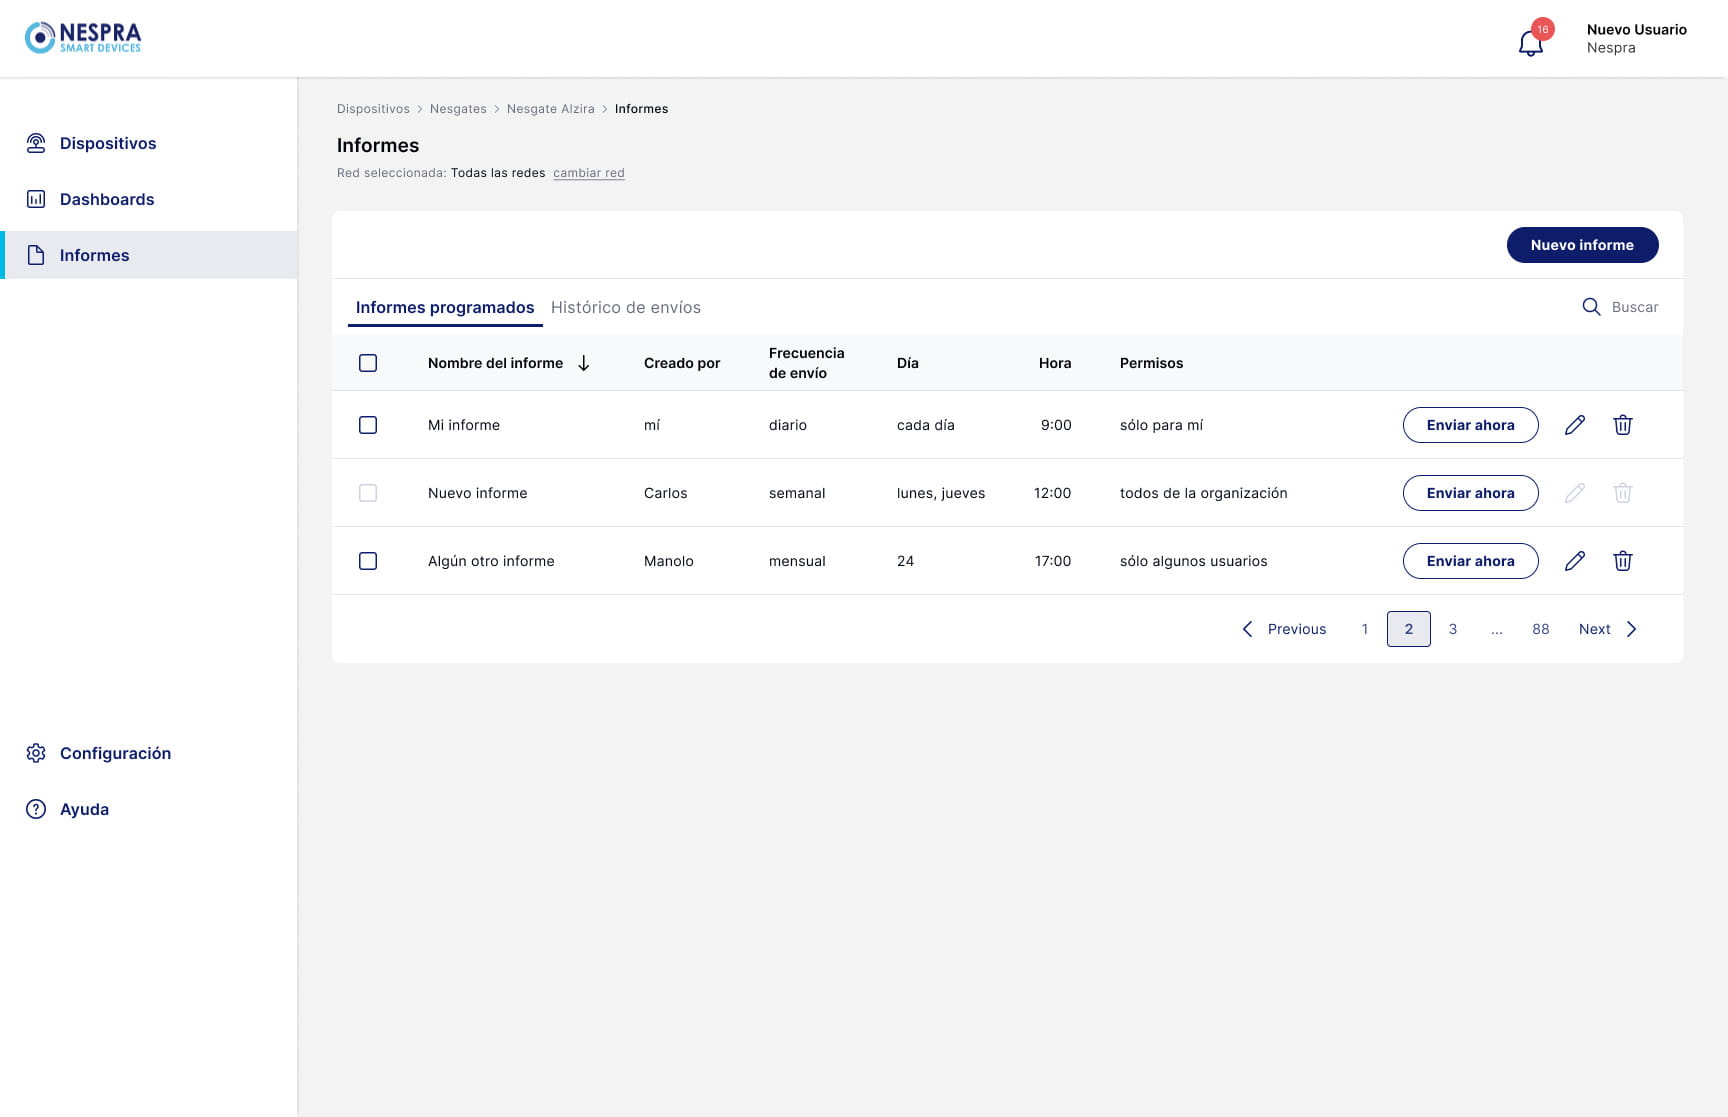Toggle the select-all header checkbox
The width and height of the screenshot is (1728, 1117).
pos(368,363)
